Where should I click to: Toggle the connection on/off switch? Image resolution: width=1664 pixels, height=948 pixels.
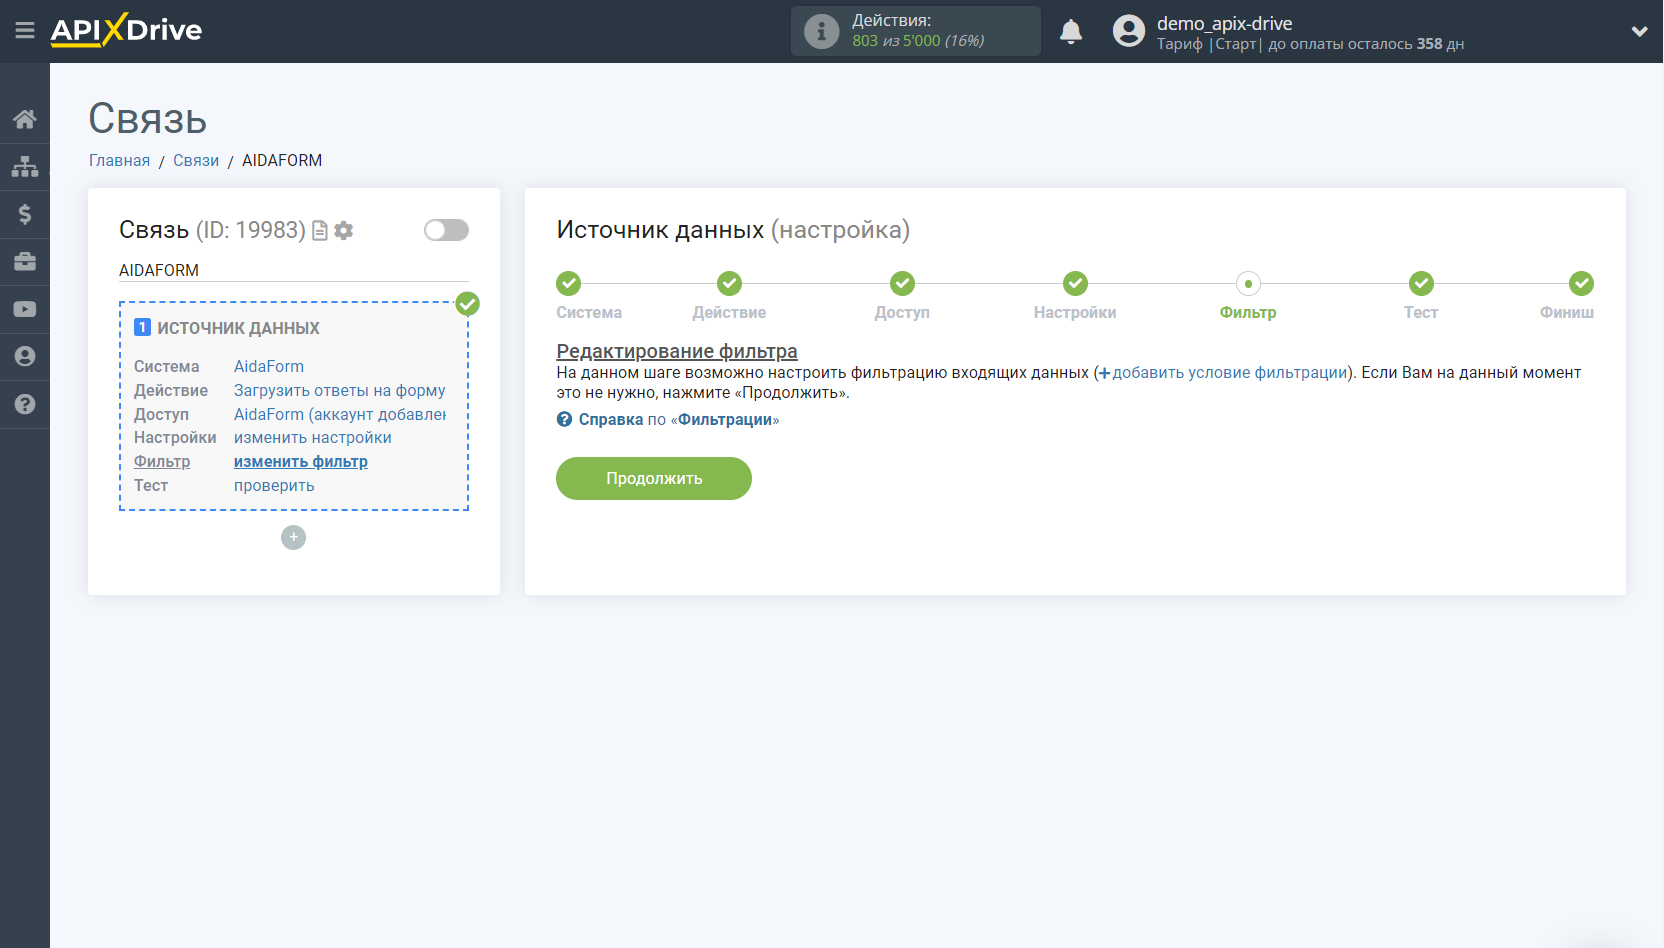[446, 230]
